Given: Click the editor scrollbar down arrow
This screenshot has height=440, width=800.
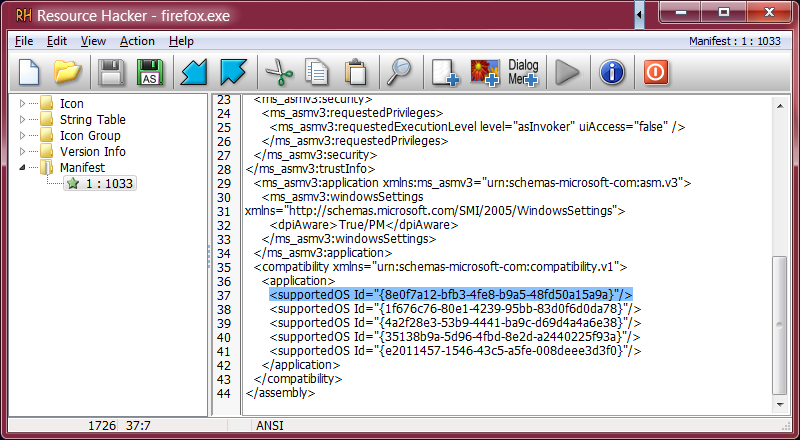Looking at the screenshot, I should (x=780, y=404).
